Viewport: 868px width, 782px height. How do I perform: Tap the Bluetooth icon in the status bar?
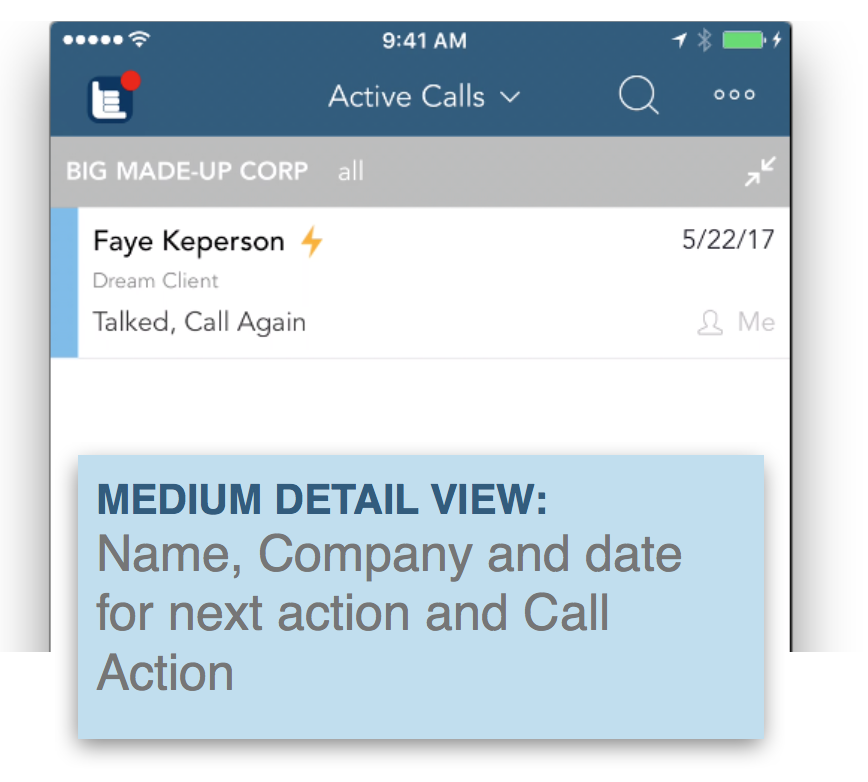point(707,40)
